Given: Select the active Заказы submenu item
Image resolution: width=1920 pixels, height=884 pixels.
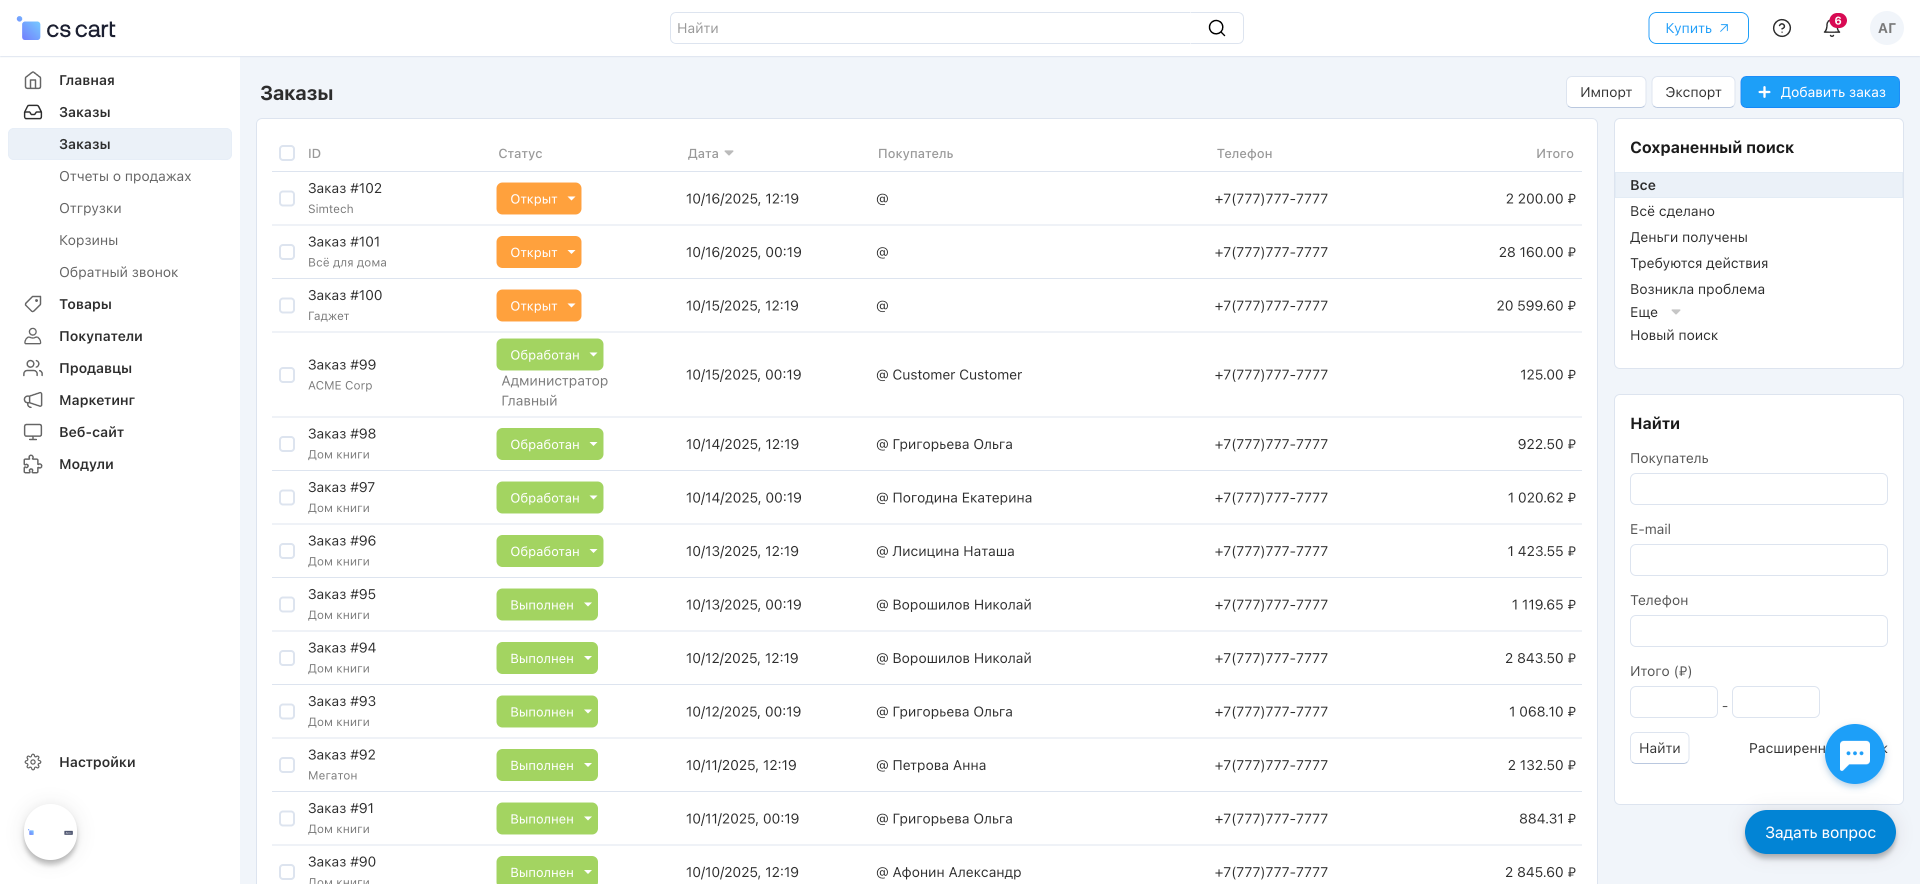Looking at the screenshot, I should click(120, 144).
